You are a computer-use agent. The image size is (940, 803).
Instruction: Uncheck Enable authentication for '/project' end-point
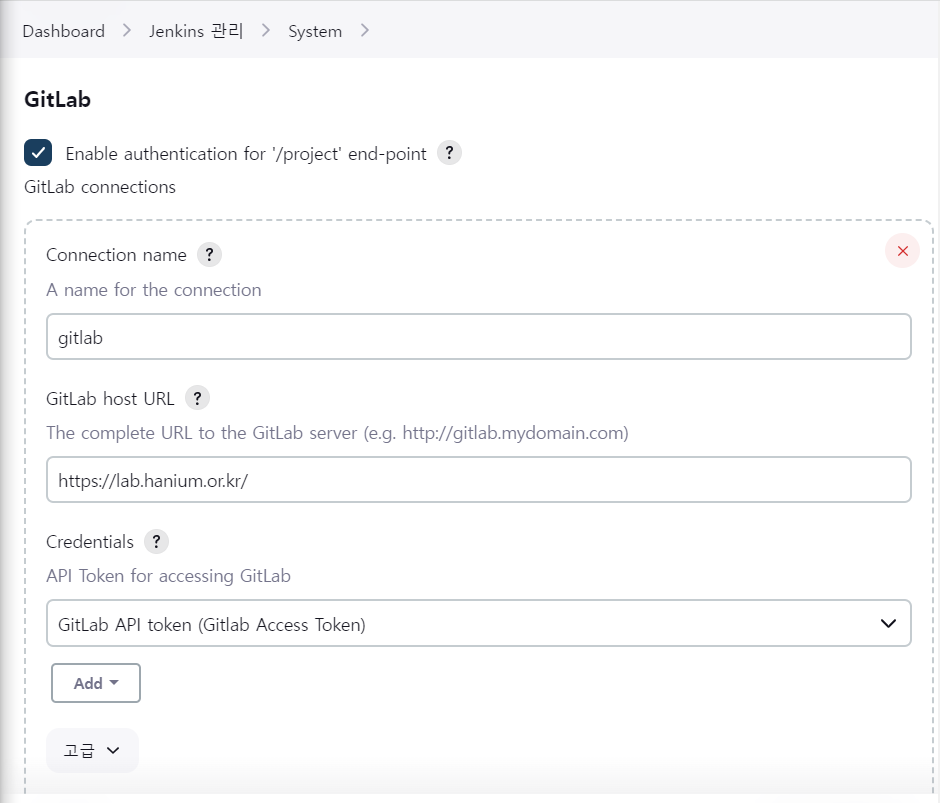pyautogui.click(x=38, y=152)
